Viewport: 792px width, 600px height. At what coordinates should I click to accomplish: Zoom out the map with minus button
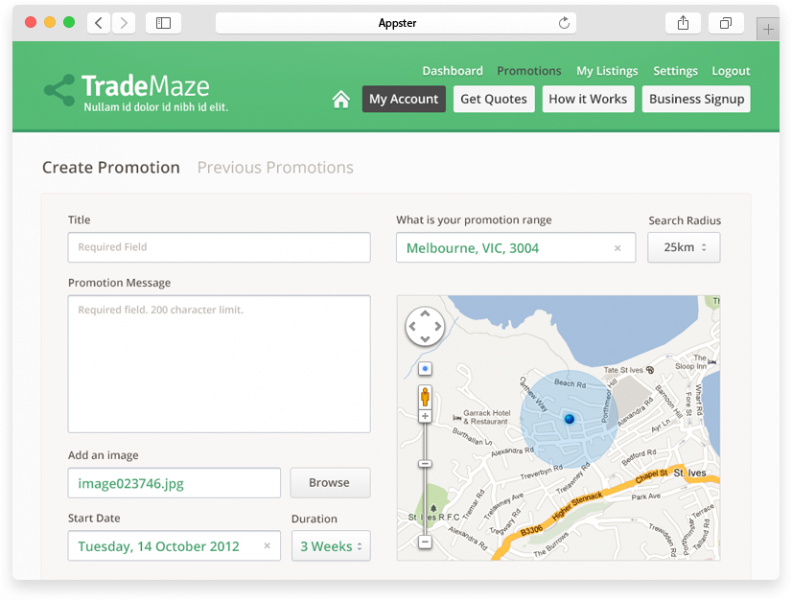[425, 542]
